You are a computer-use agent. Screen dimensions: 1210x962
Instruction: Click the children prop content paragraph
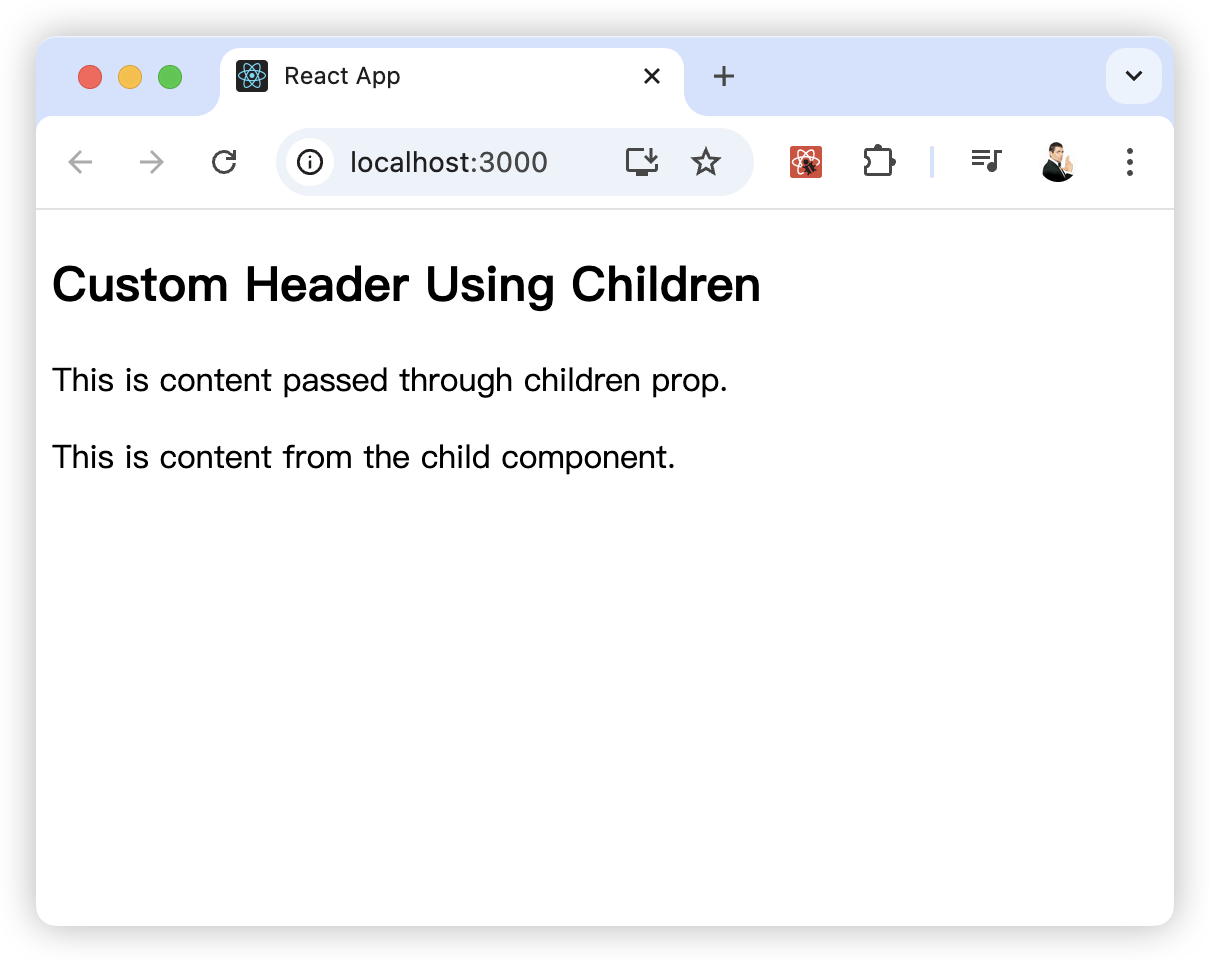(390, 381)
